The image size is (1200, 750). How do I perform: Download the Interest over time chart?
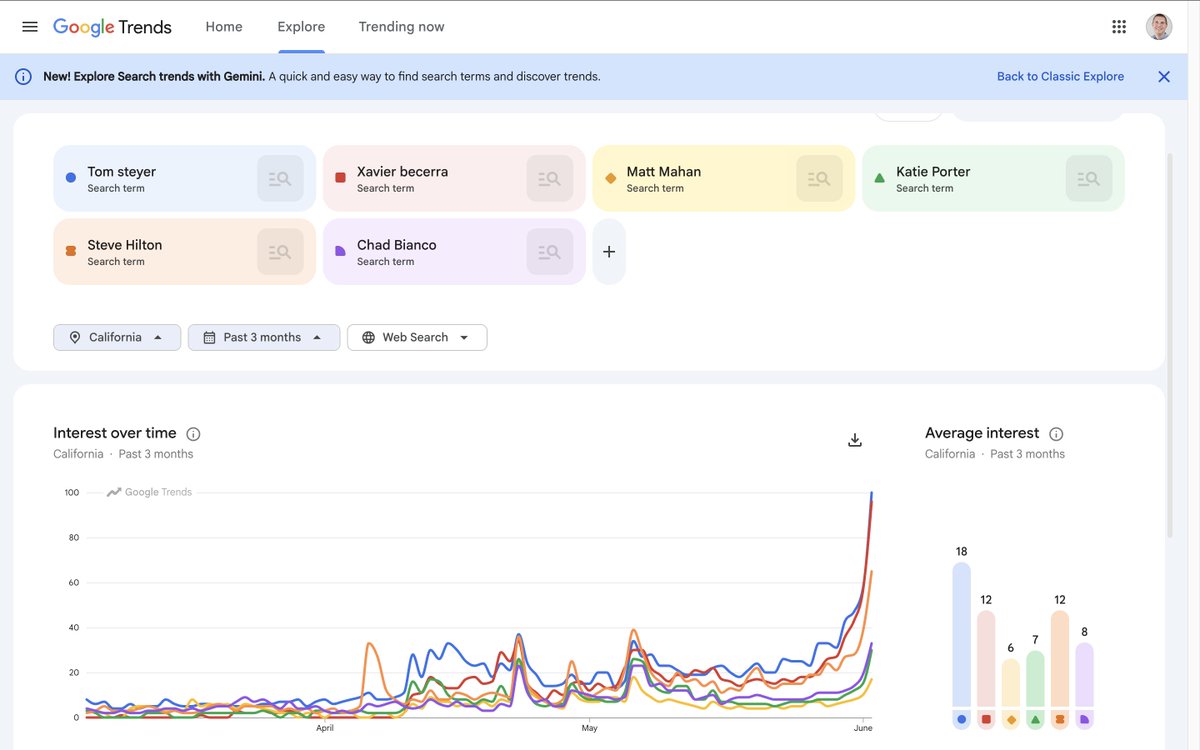point(855,440)
